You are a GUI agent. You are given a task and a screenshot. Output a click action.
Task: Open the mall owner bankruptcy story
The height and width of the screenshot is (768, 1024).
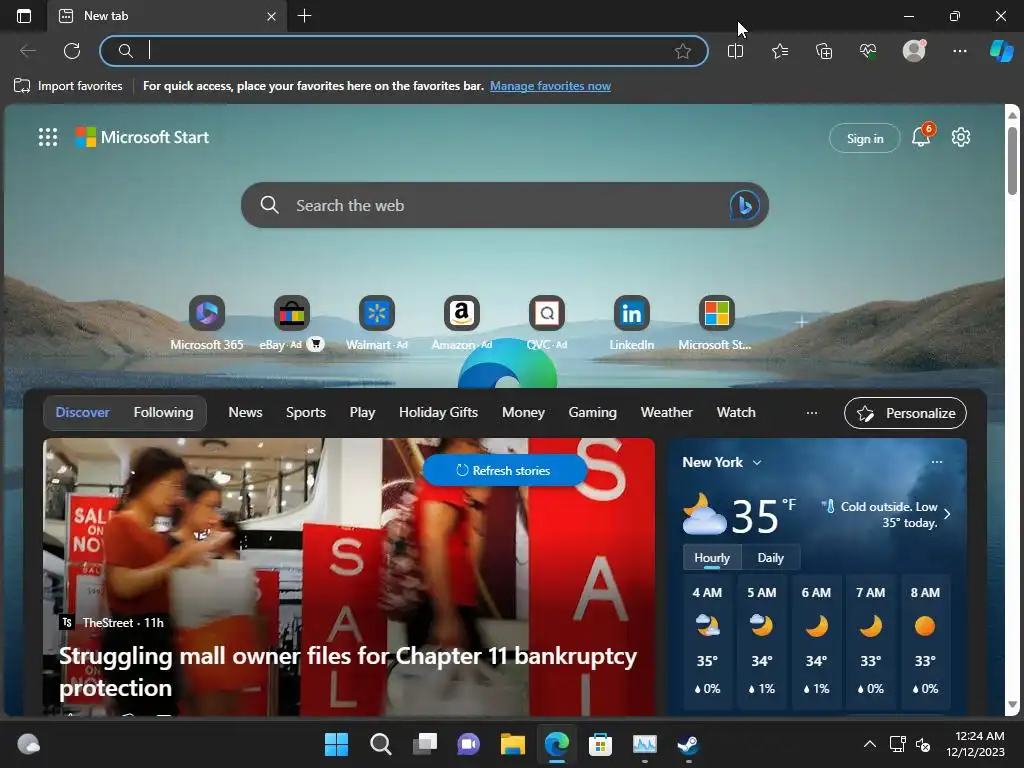pyautogui.click(x=347, y=671)
